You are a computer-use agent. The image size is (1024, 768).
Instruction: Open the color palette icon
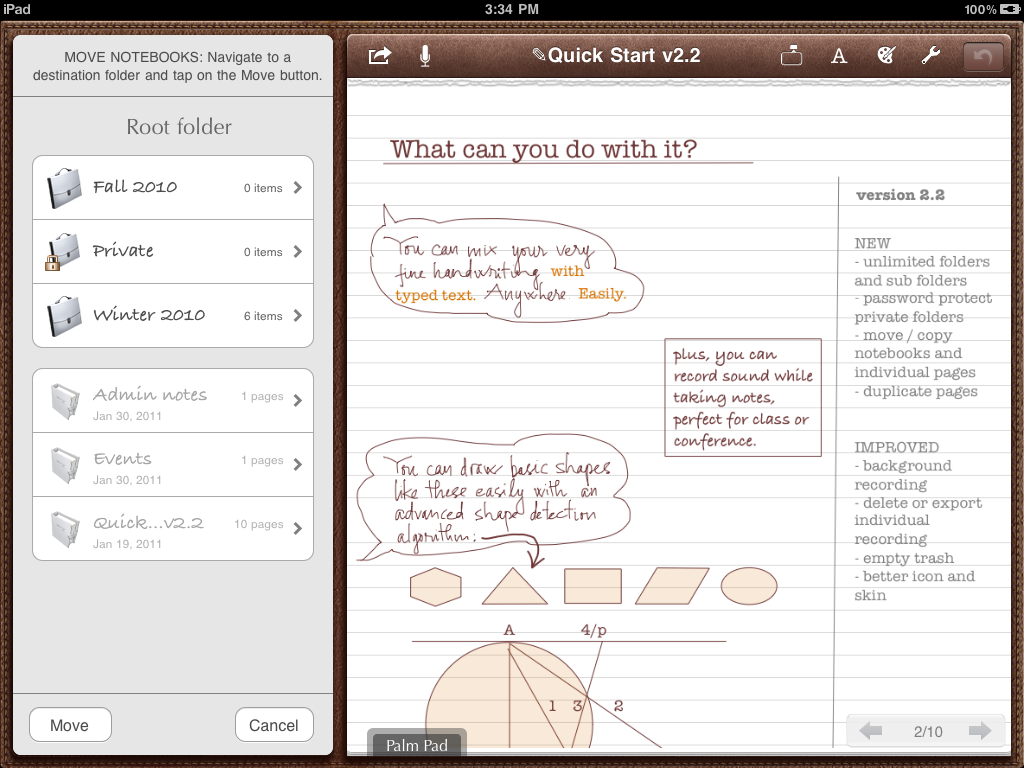pyautogui.click(x=885, y=56)
